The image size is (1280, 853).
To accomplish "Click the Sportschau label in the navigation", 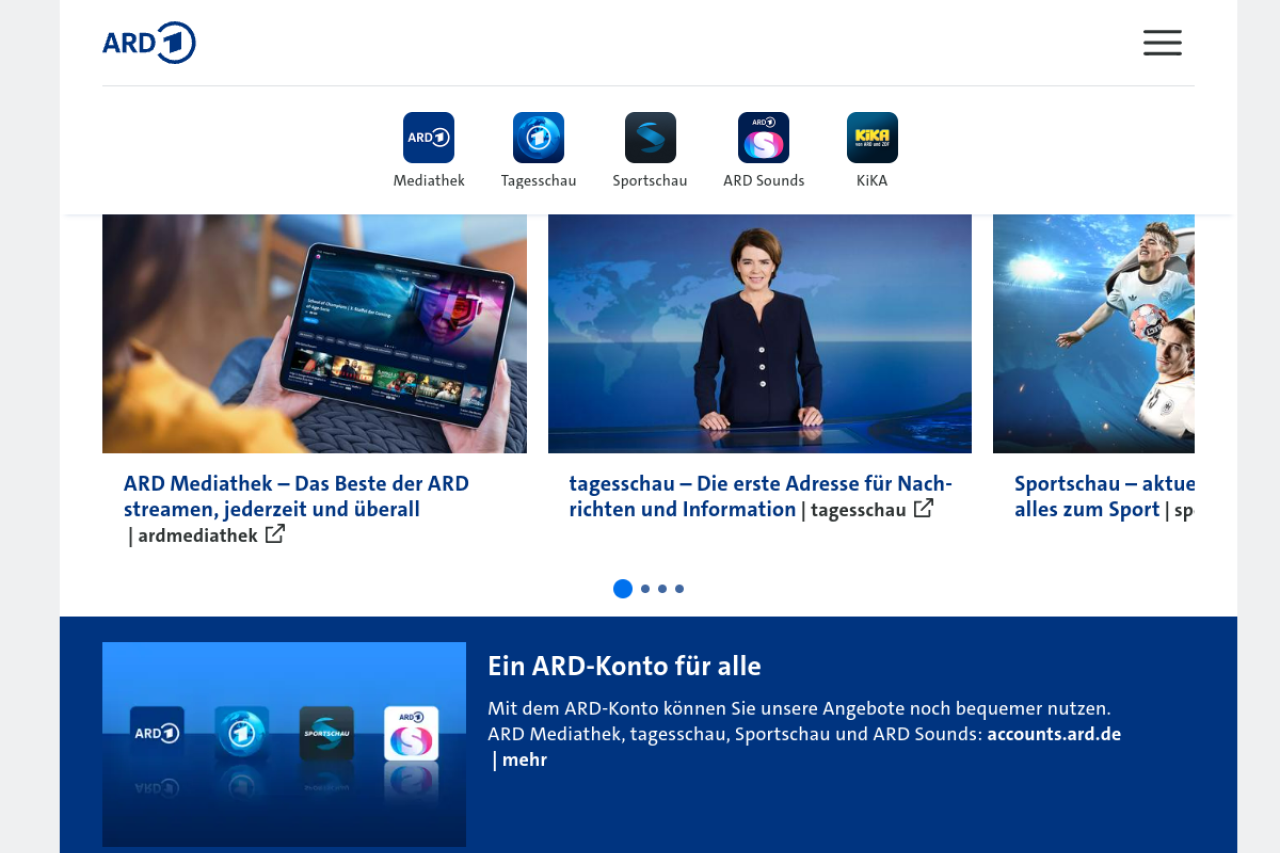I will (650, 181).
